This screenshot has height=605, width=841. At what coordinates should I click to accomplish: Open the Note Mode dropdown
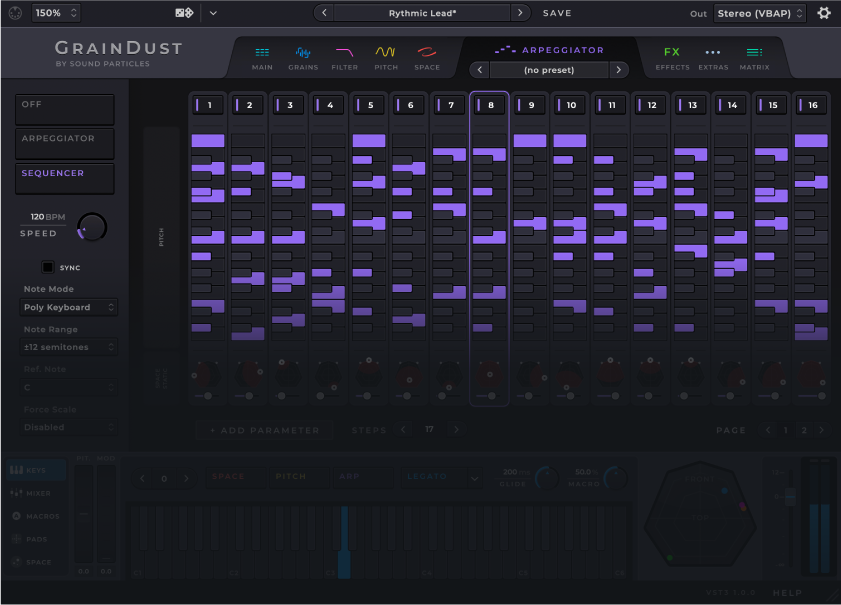click(x=68, y=307)
